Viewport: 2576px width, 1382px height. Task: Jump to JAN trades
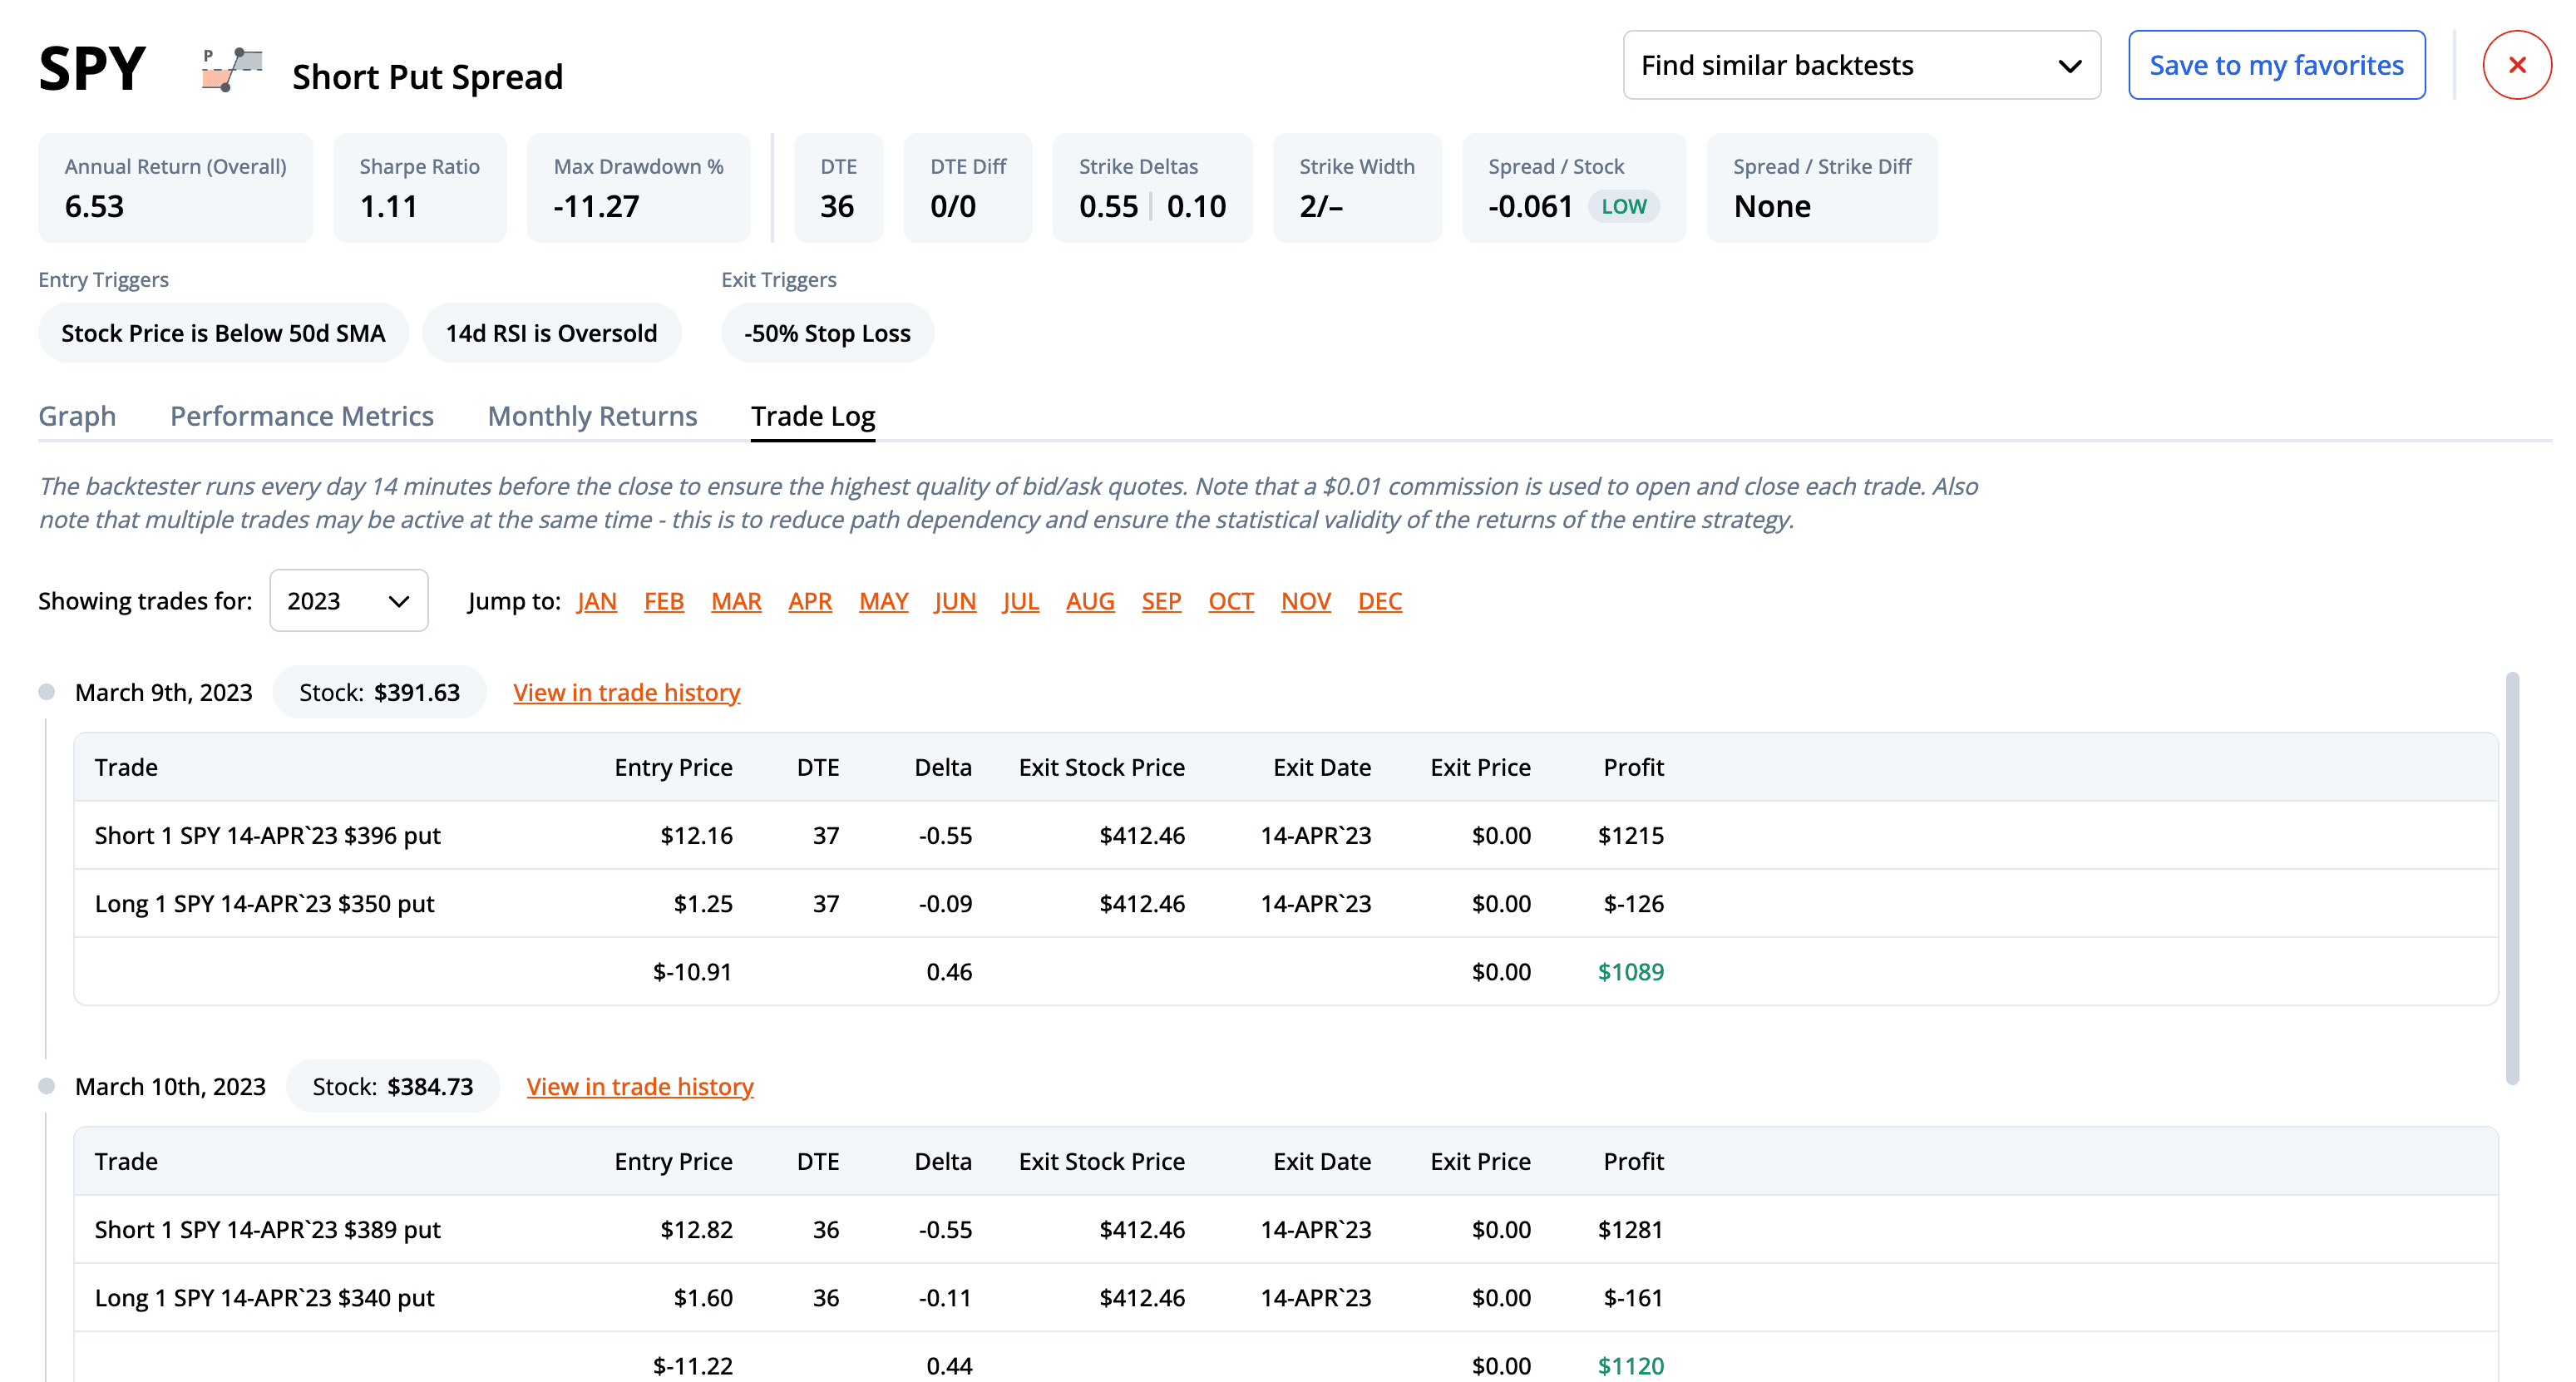tap(596, 601)
